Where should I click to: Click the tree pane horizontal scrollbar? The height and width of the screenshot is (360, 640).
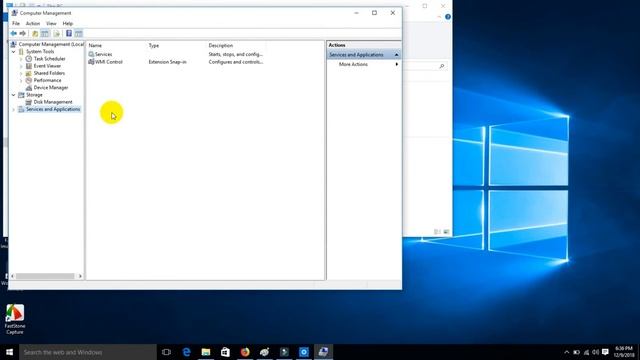45,276
